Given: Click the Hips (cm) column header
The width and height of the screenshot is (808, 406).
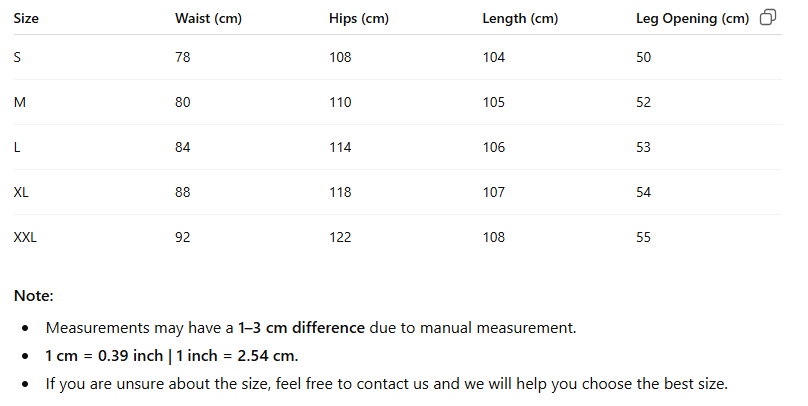Looking at the screenshot, I should click(x=359, y=19).
